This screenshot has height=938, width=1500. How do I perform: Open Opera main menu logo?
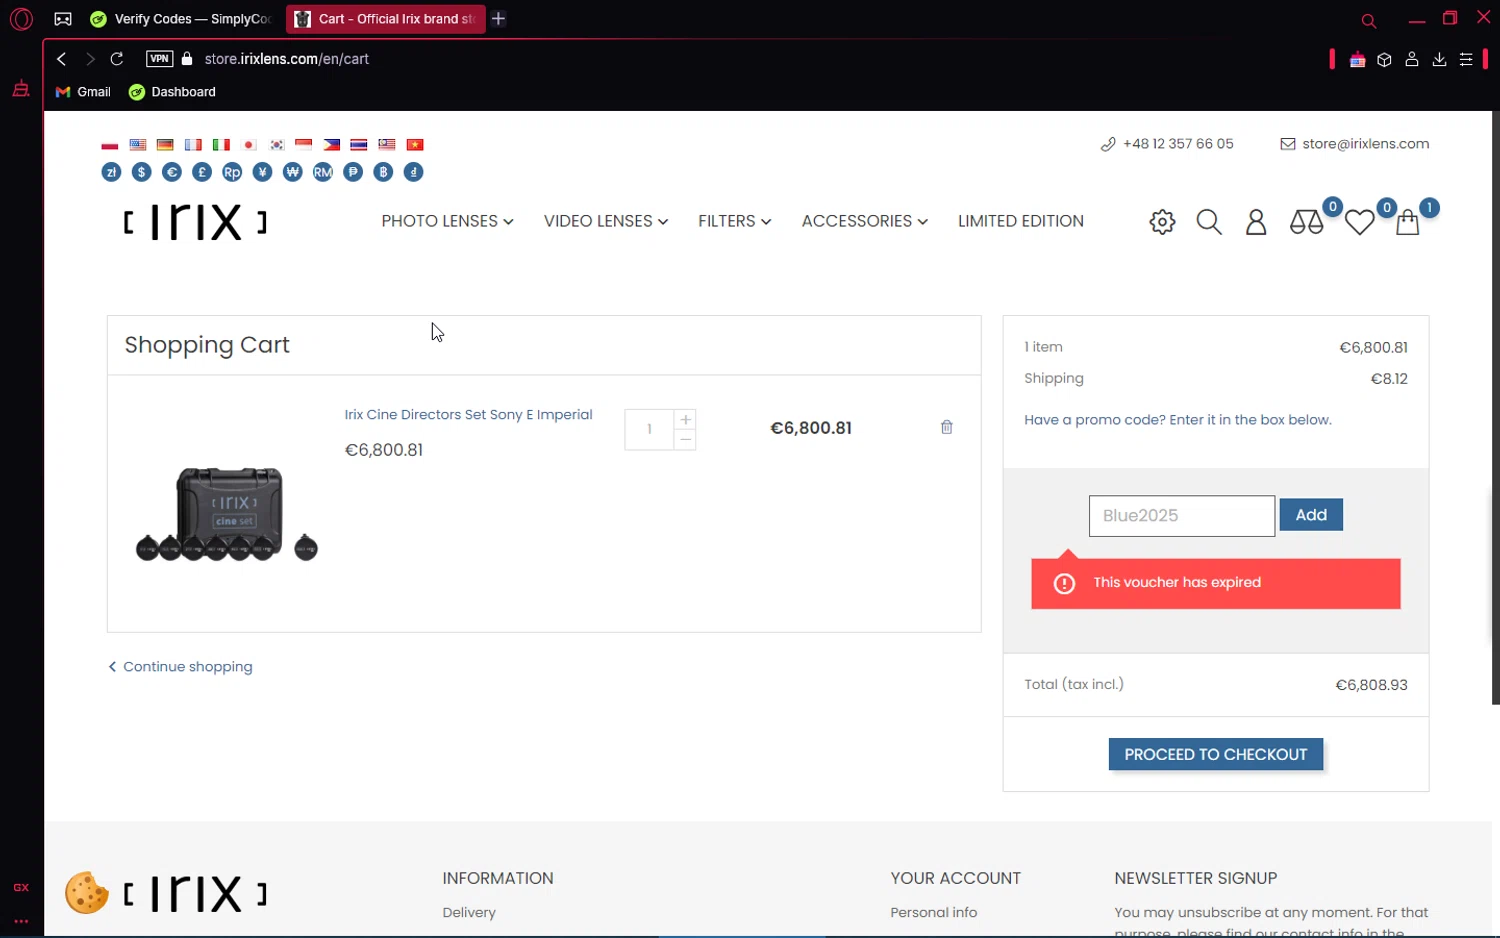(21, 19)
